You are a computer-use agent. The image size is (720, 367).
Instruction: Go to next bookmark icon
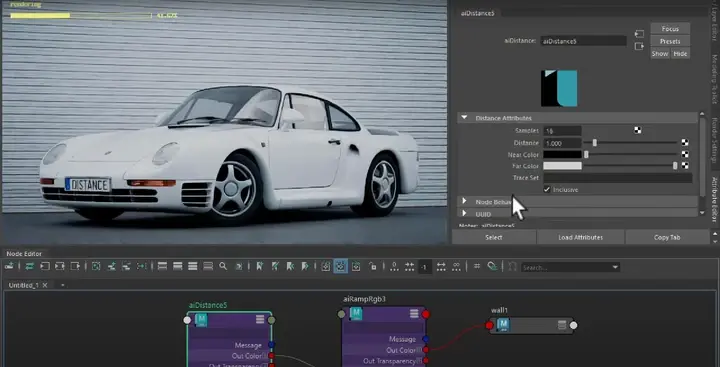[x=305, y=266]
